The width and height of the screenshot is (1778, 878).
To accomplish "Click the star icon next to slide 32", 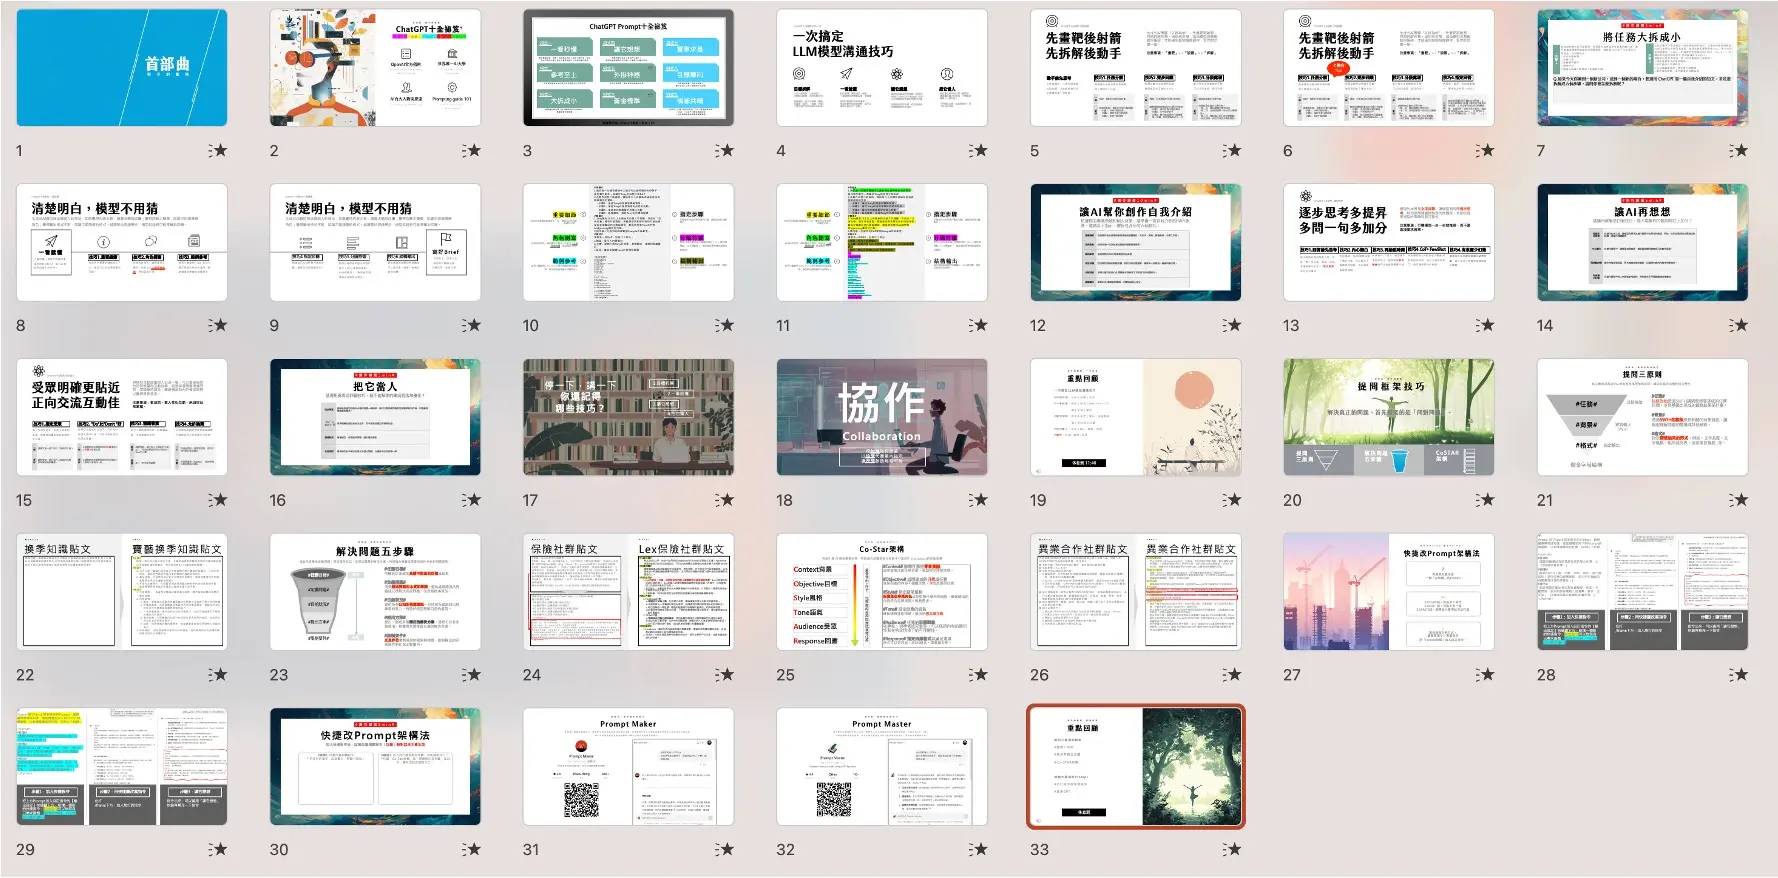I will (979, 849).
